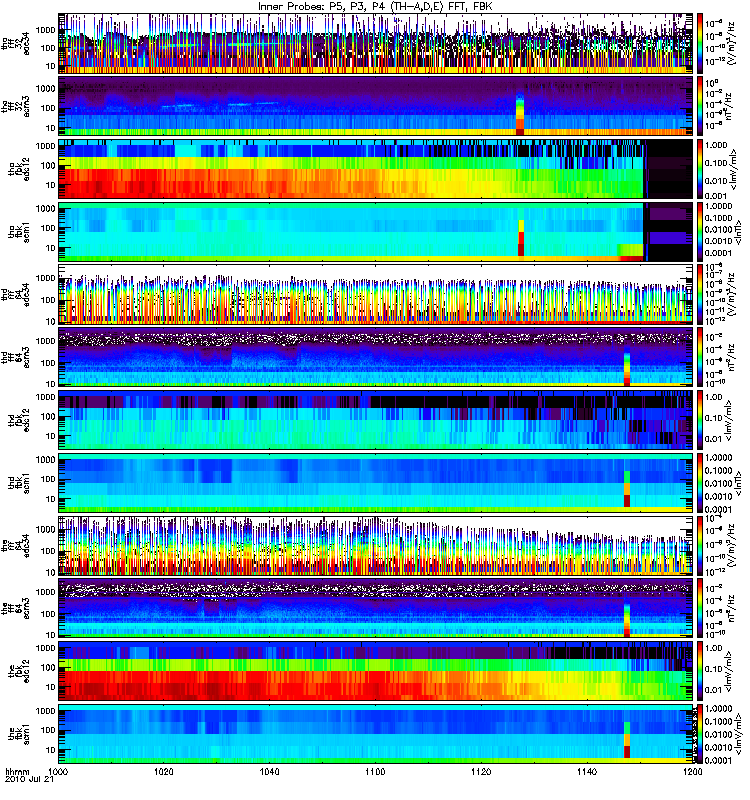Viewport: 750px width, 800px height.
Task: Click the 1120 time-axis tick label
Action: point(481,771)
